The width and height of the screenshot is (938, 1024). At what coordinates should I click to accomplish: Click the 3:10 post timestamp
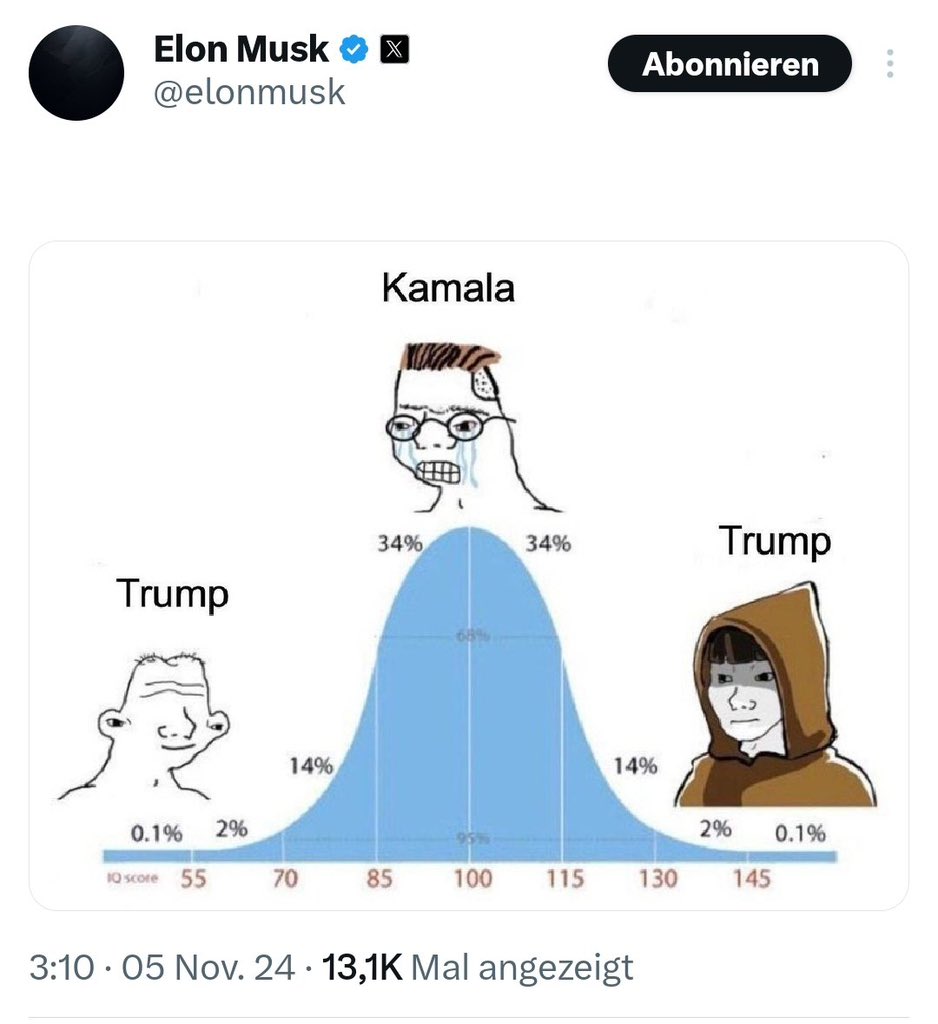tap(62, 967)
